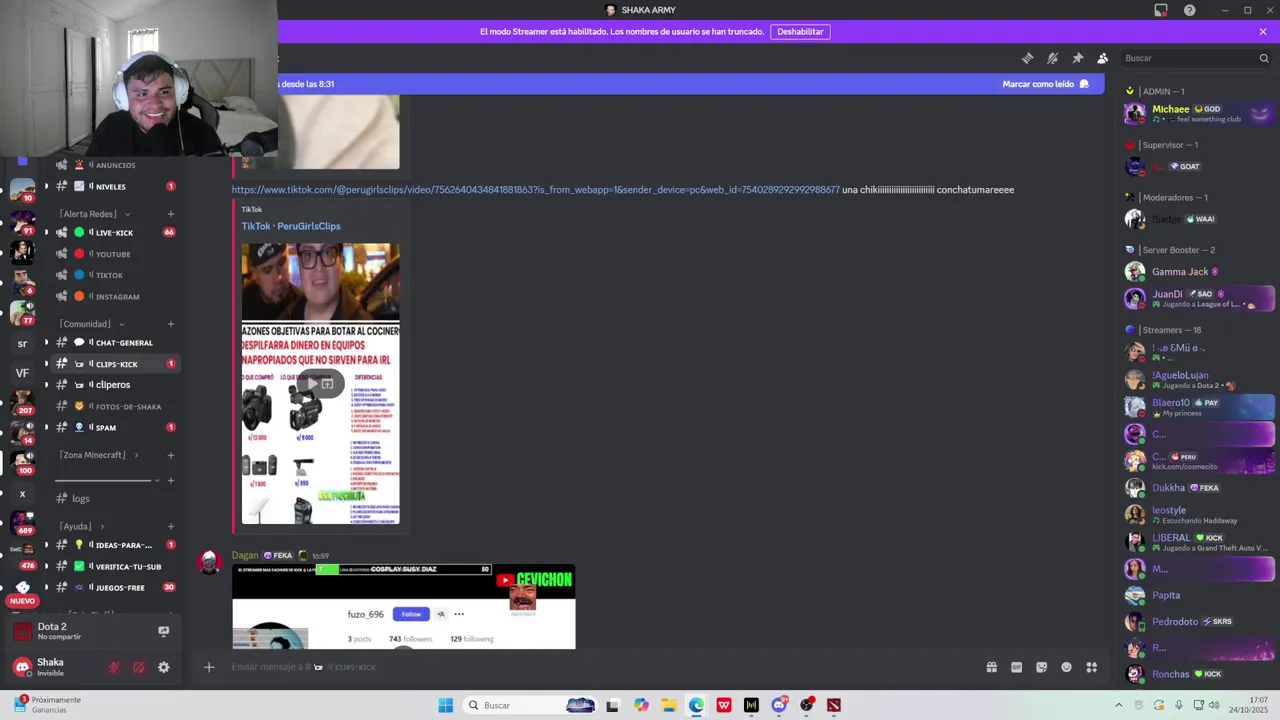The height and width of the screenshot is (720, 1280).
Task: Open the Discord taskbar icon
Action: 779,705
